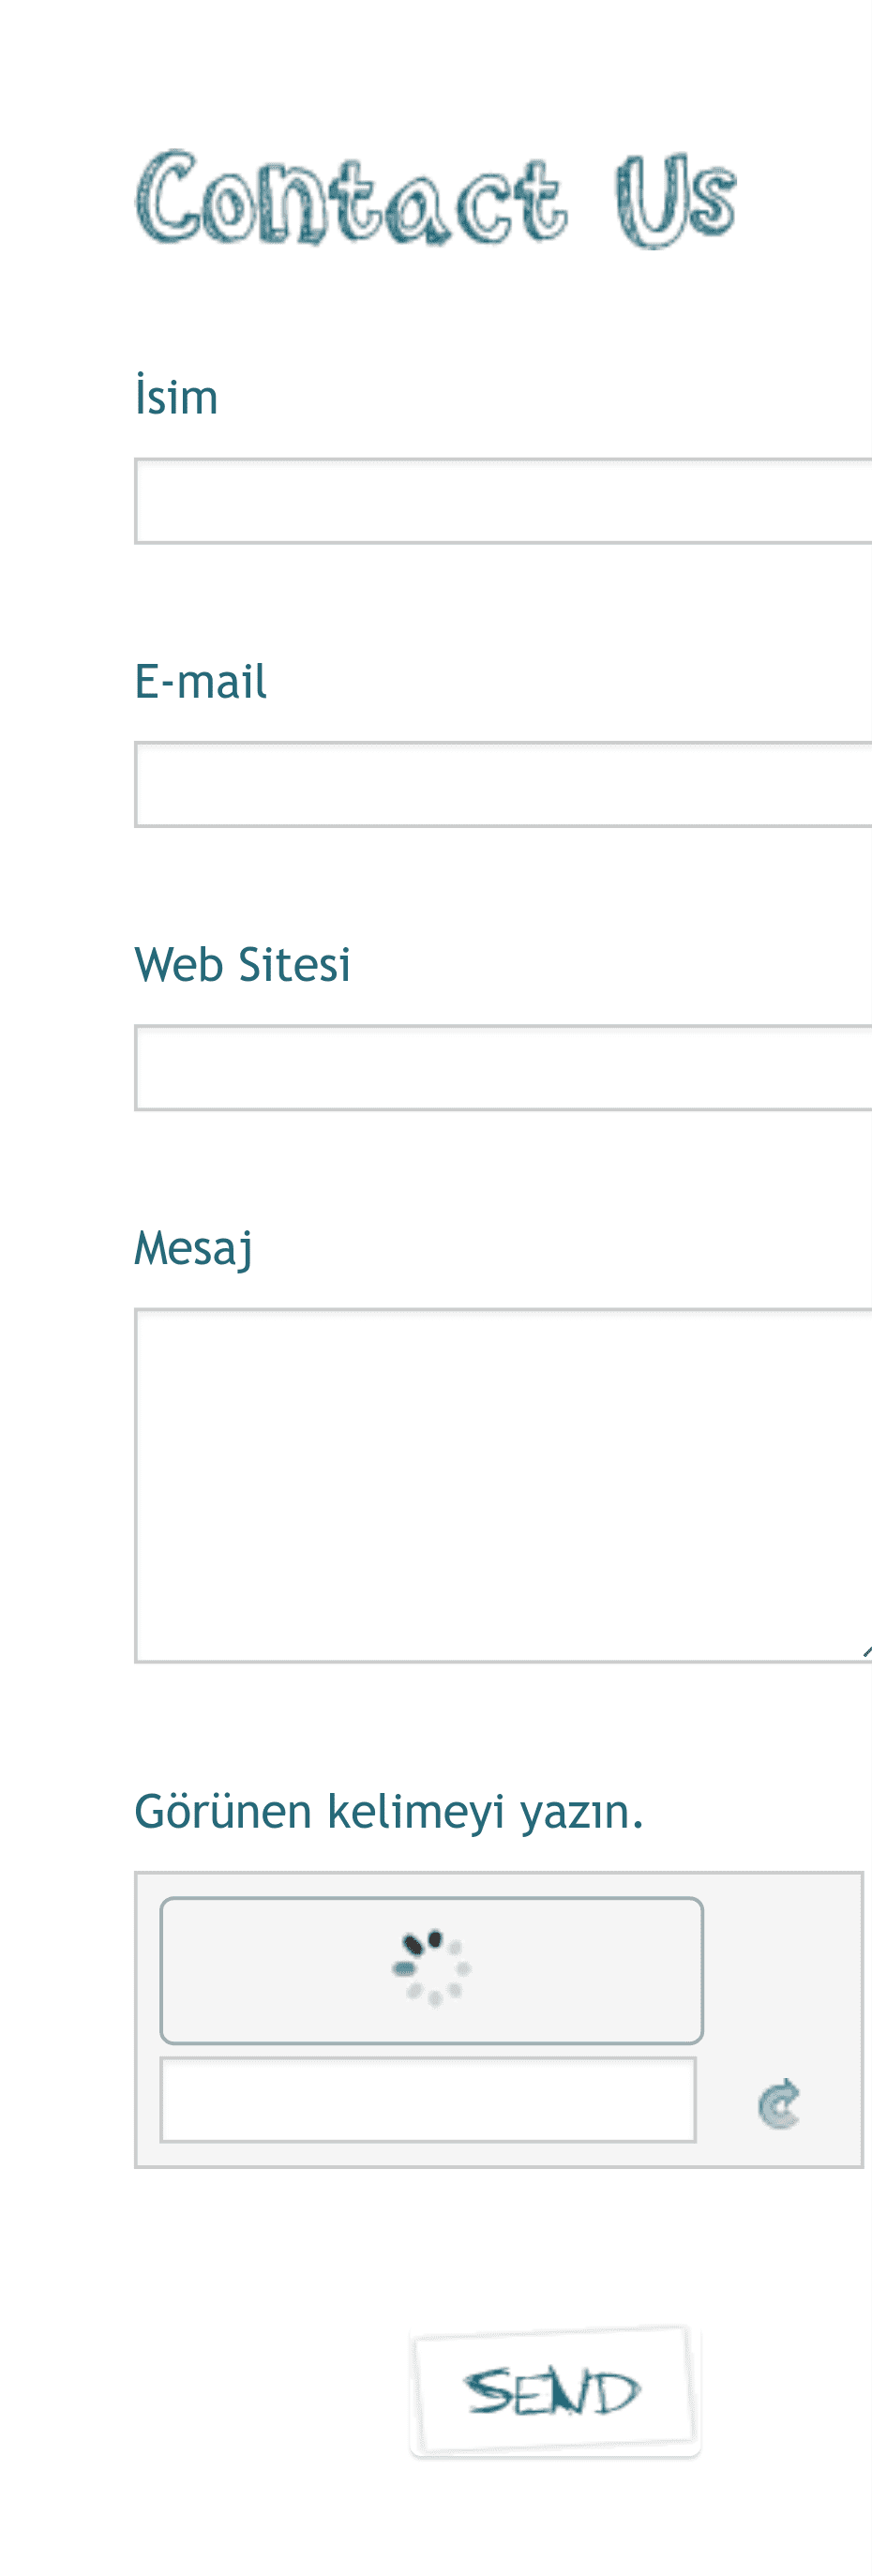Image resolution: width=872 pixels, height=2576 pixels.
Task: Click the Web Sitesi label
Action: pos(243,964)
